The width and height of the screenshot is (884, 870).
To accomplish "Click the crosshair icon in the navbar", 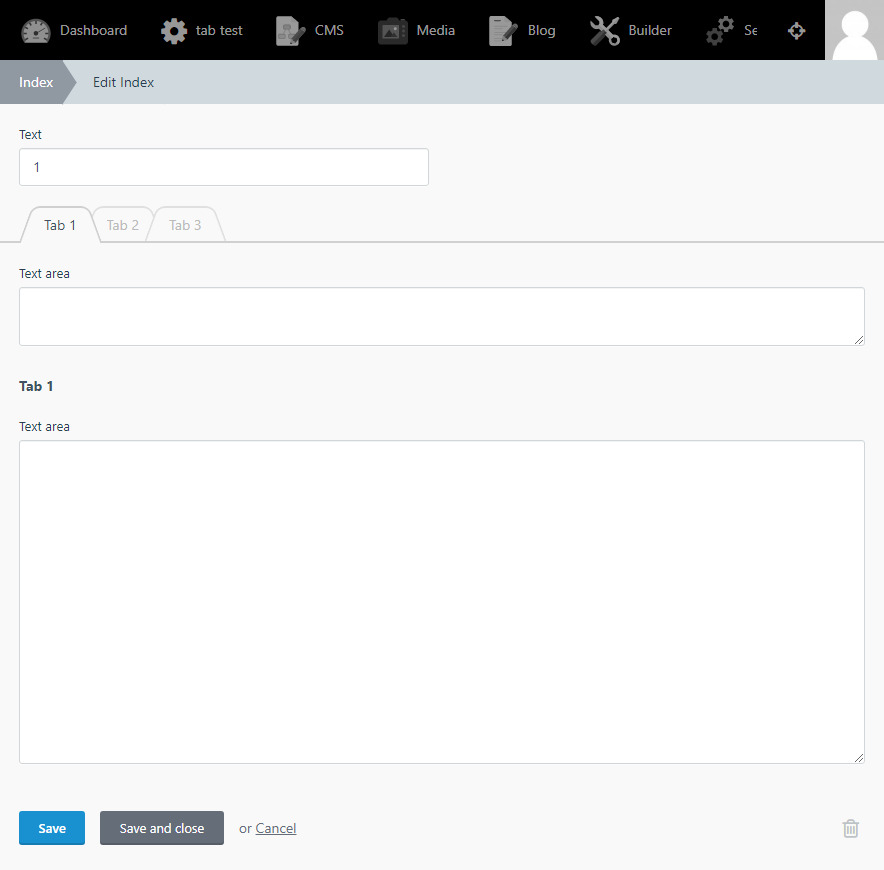I will [x=796, y=30].
